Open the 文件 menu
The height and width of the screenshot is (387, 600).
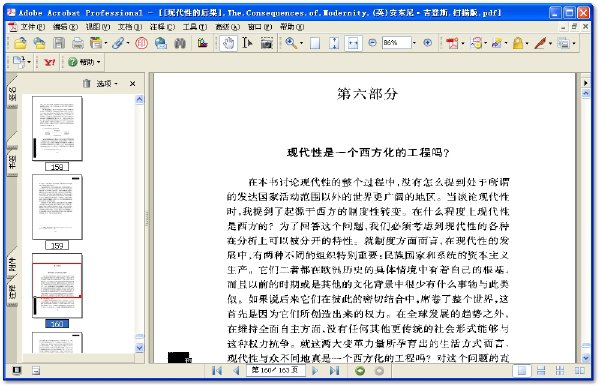(x=32, y=27)
